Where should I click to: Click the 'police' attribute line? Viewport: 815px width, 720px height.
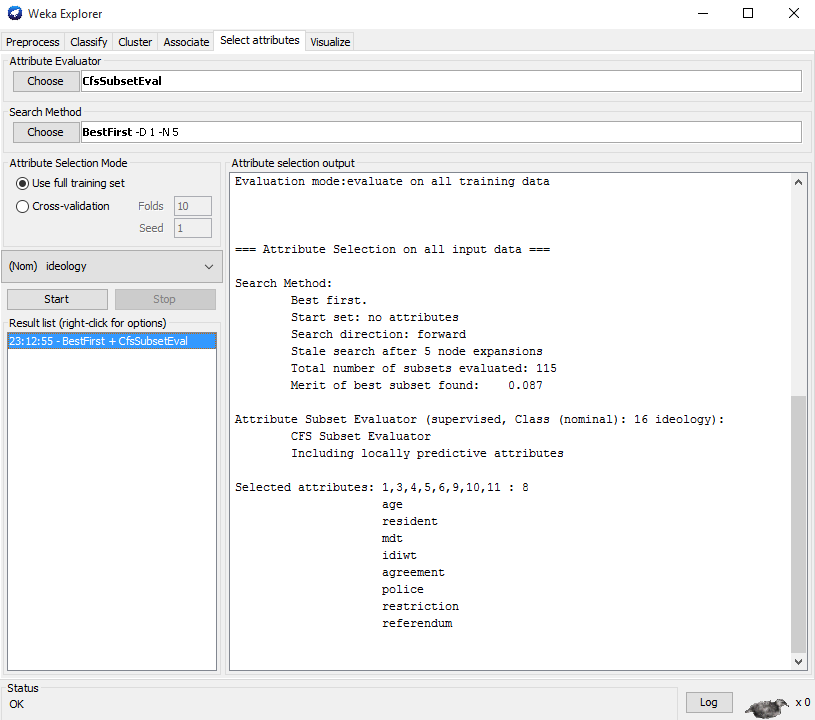402,590
